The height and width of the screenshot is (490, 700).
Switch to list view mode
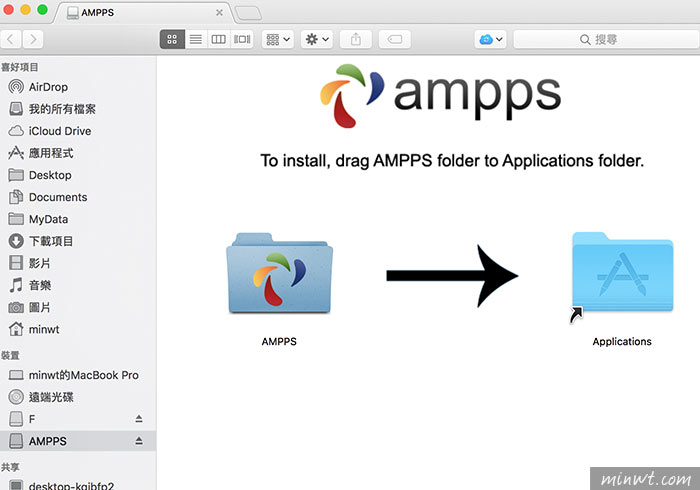[x=196, y=39]
